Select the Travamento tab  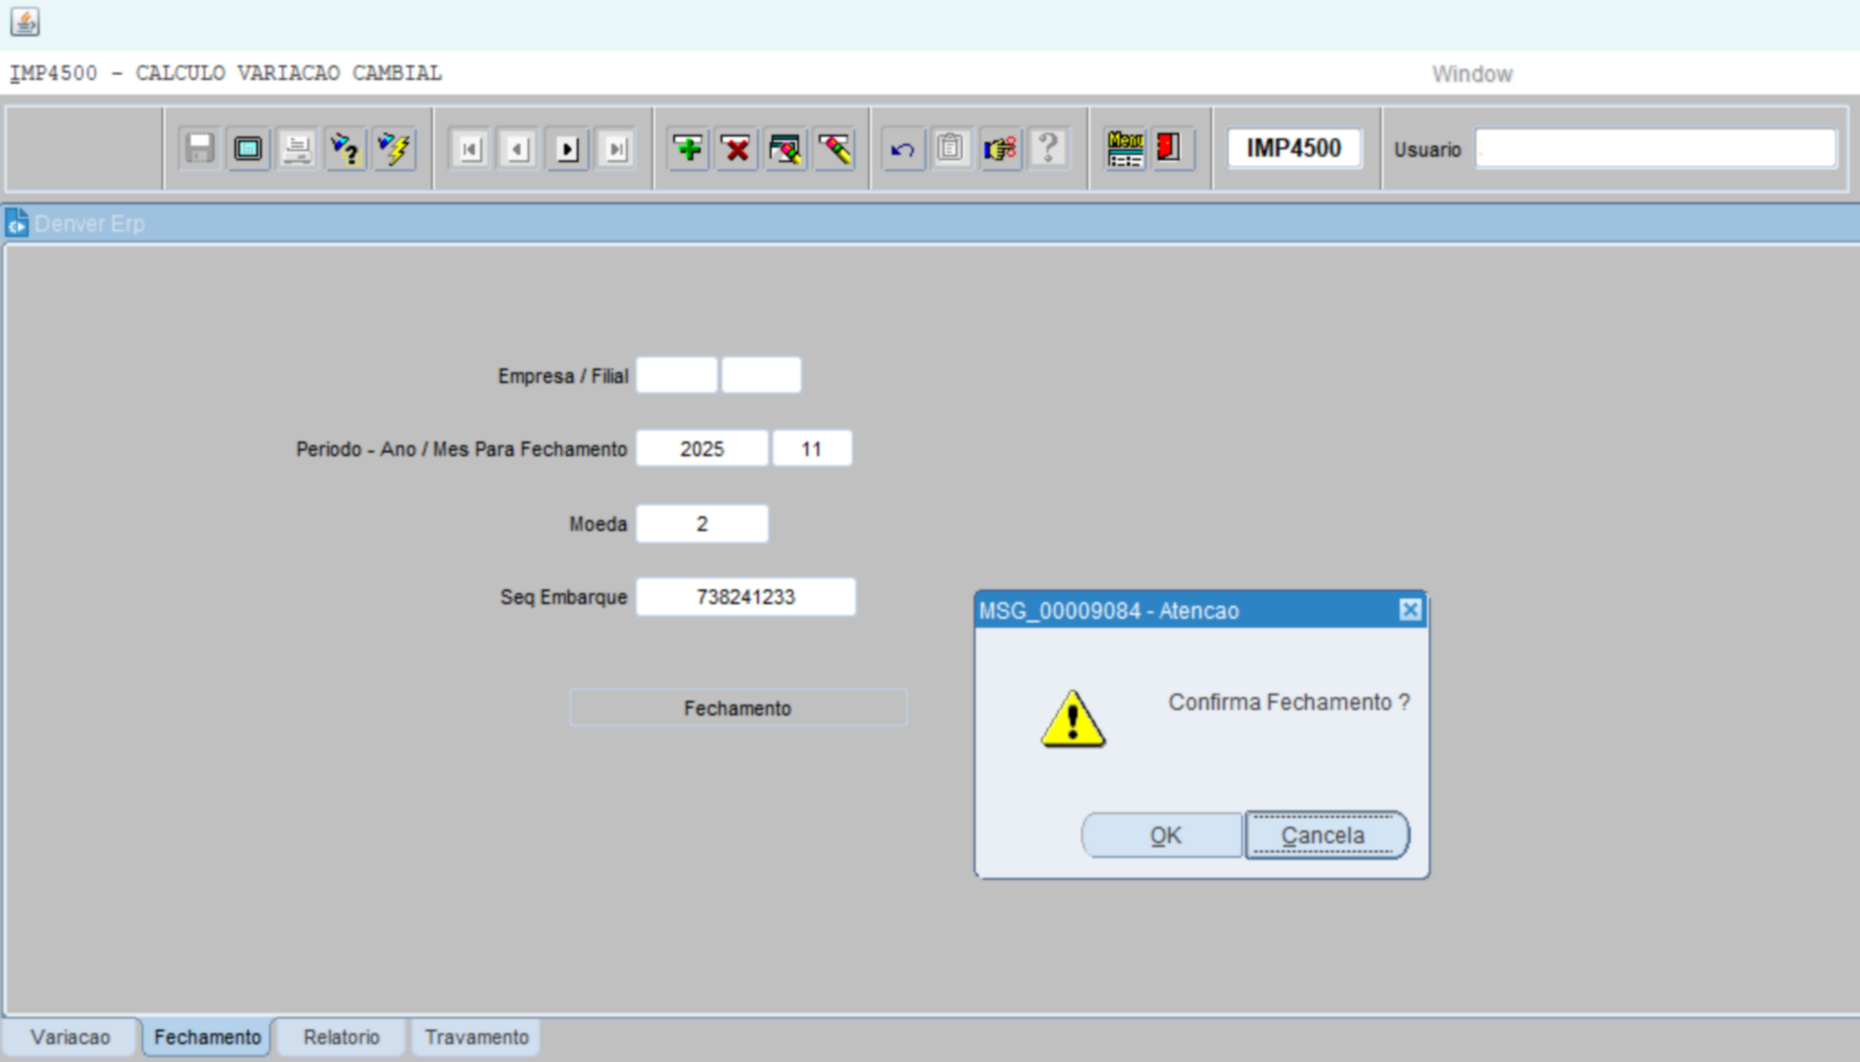coord(476,1037)
